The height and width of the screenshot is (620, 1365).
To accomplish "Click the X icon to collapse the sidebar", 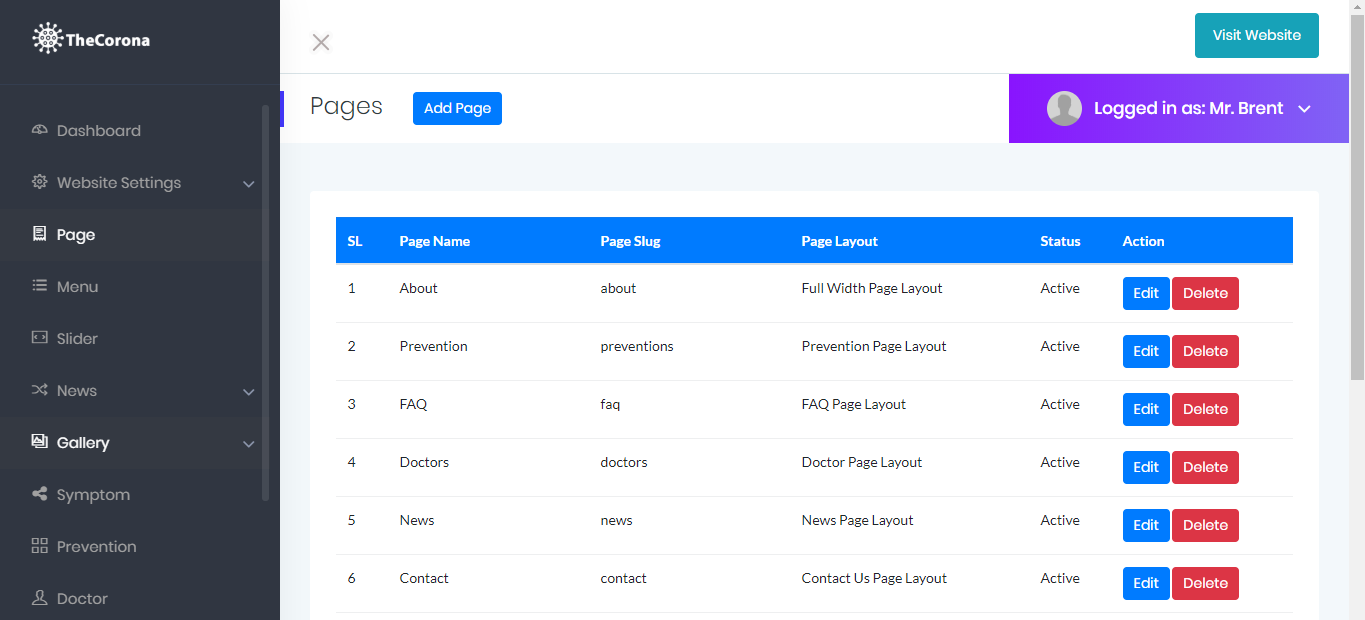I will click(321, 42).
